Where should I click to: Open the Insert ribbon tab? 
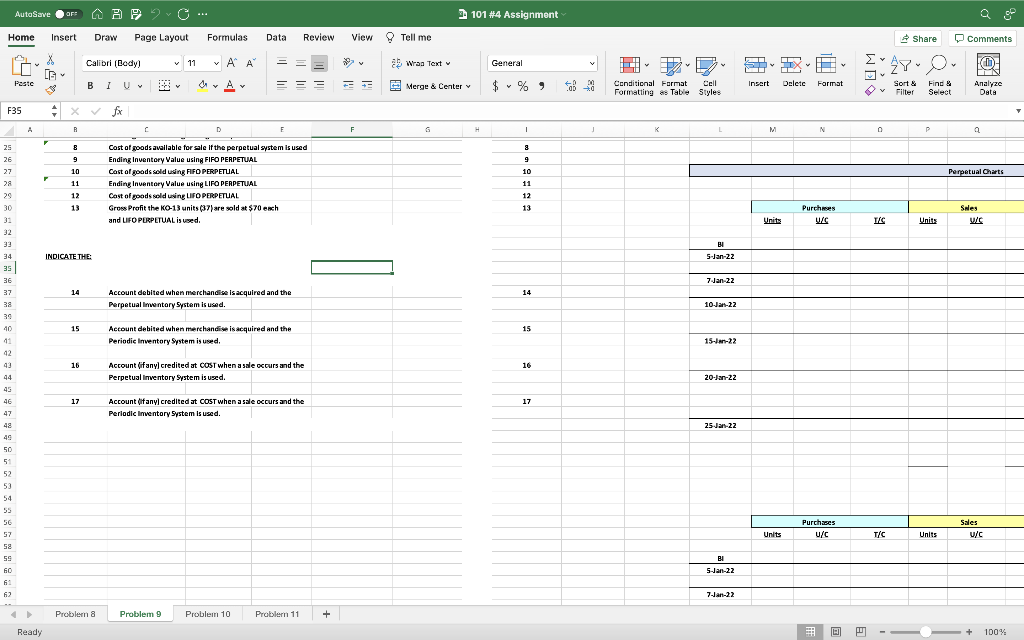[63, 37]
